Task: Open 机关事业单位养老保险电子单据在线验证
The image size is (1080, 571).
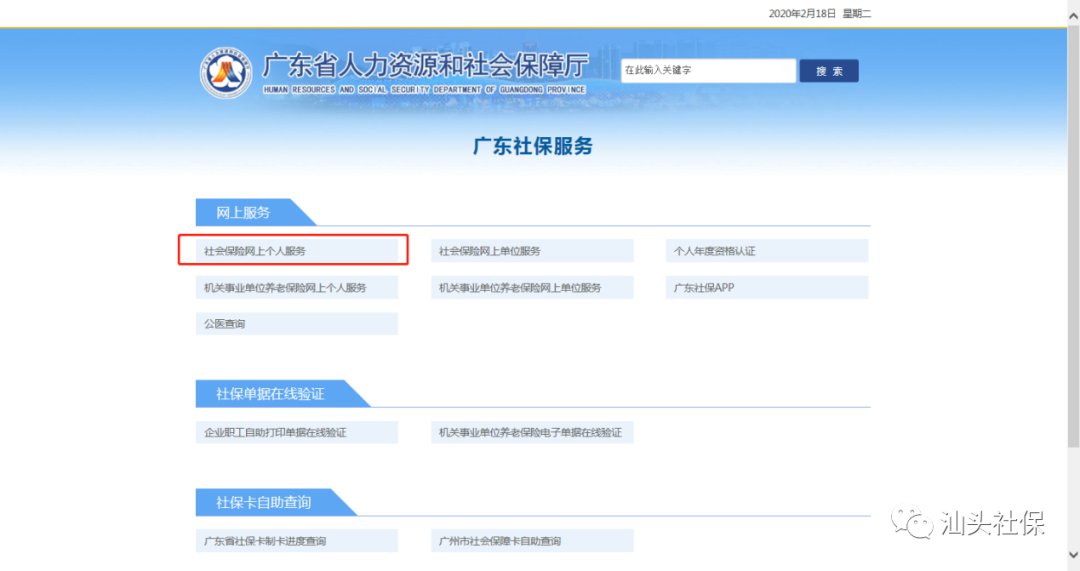Action: coord(532,433)
